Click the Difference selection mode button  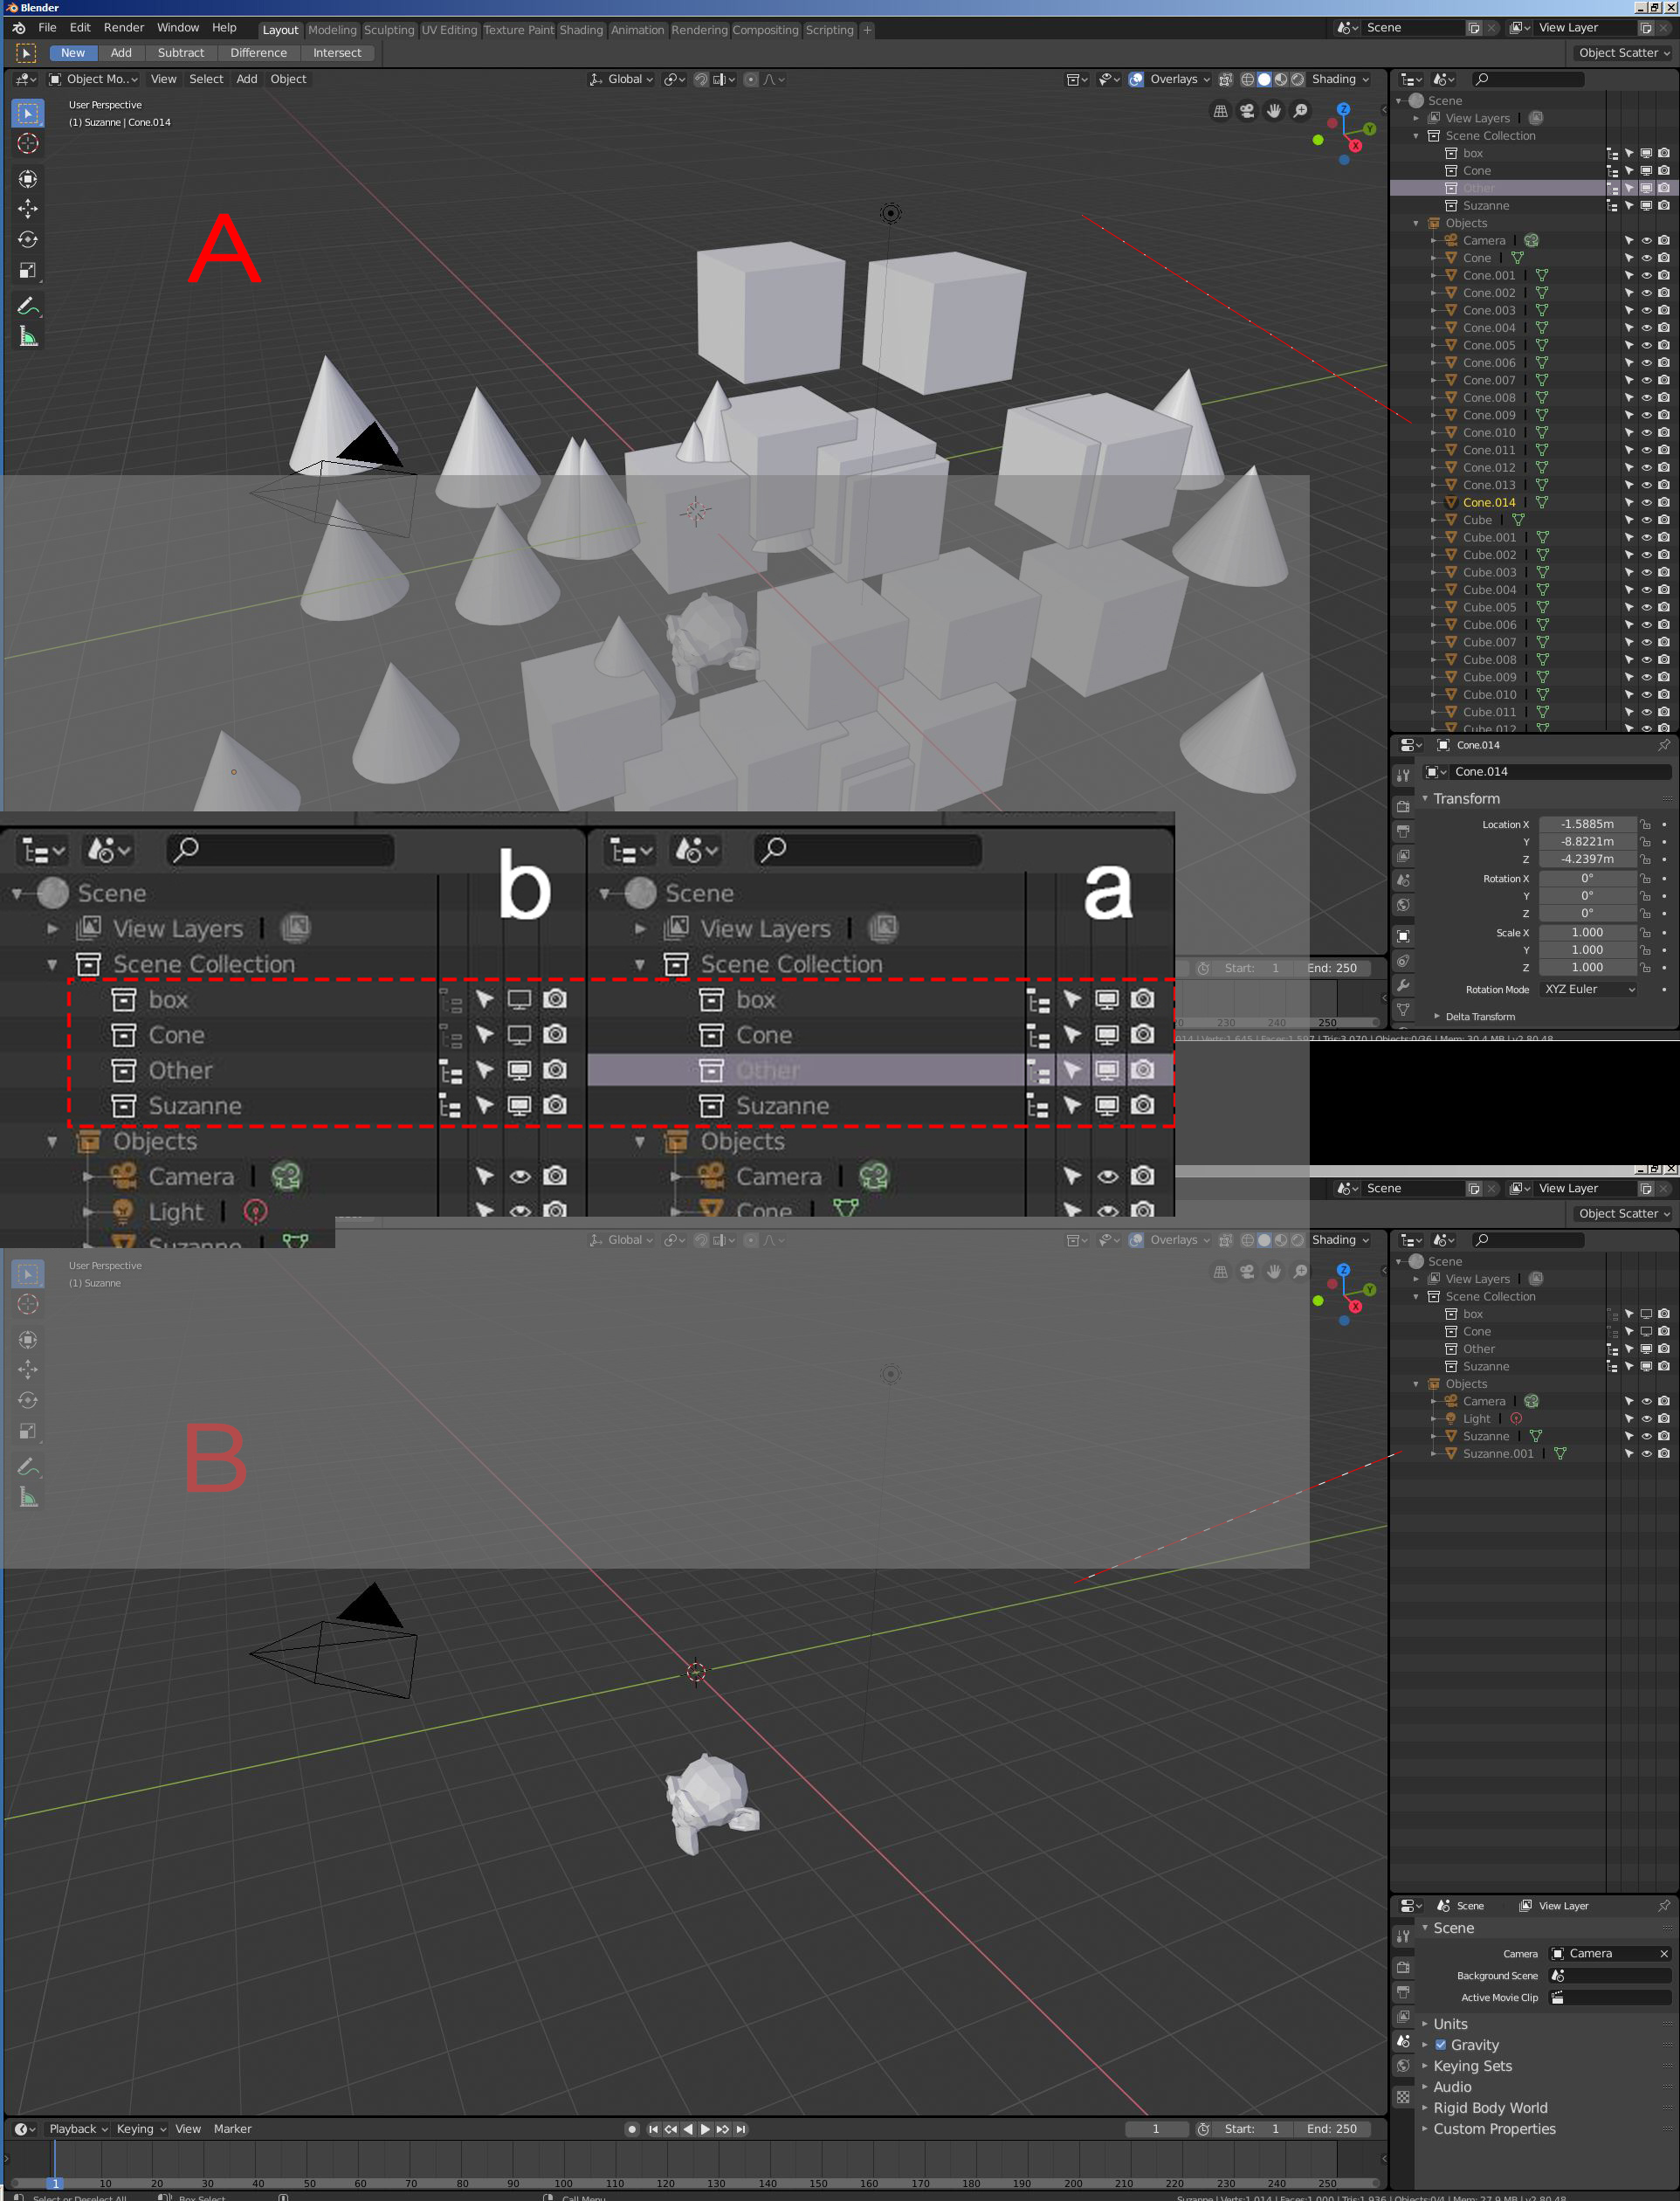258,53
